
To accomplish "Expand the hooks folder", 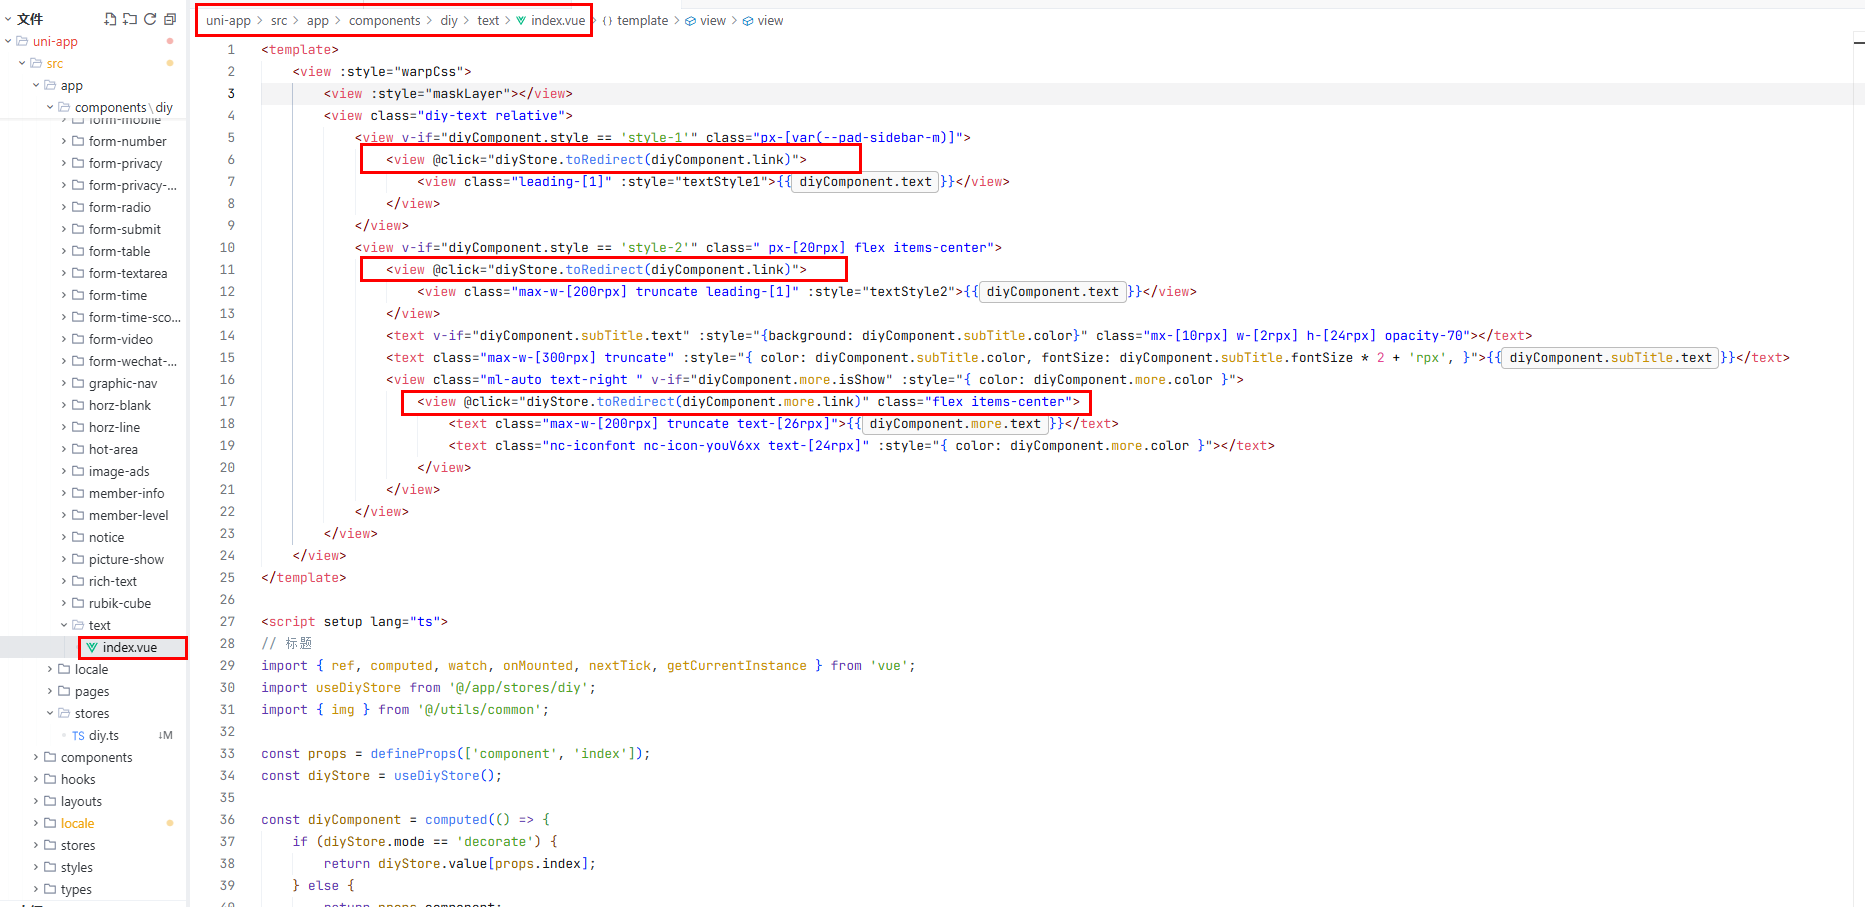I will [36, 779].
